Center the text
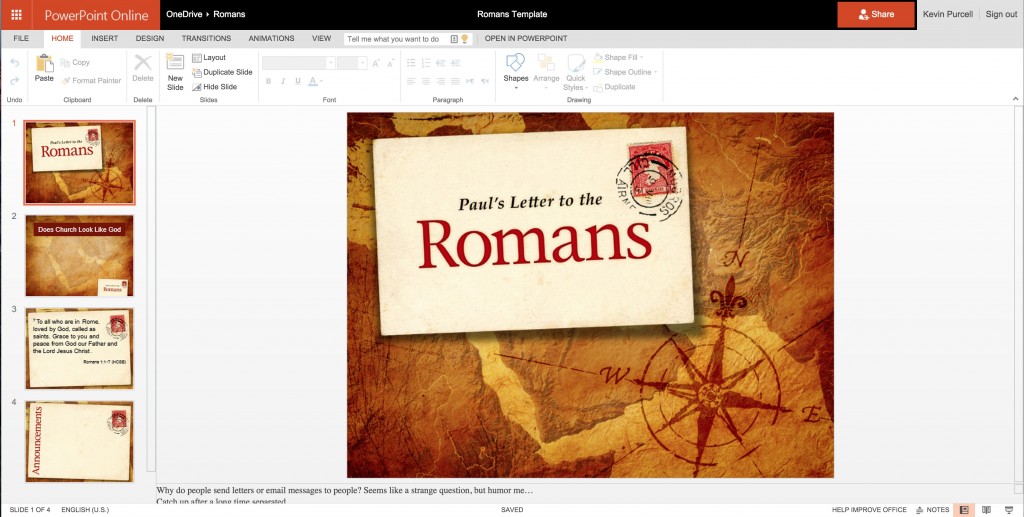This screenshot has width=1024, height=517. [426, 81]
